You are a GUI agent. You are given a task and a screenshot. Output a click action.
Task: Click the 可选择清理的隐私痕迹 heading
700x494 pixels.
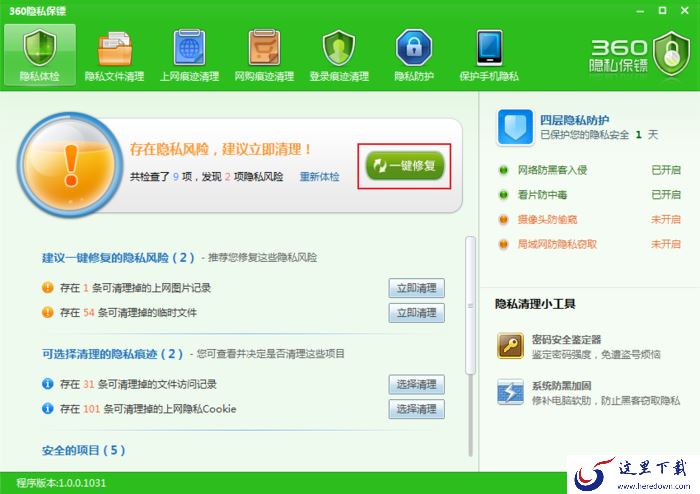(x=112, y=354)
